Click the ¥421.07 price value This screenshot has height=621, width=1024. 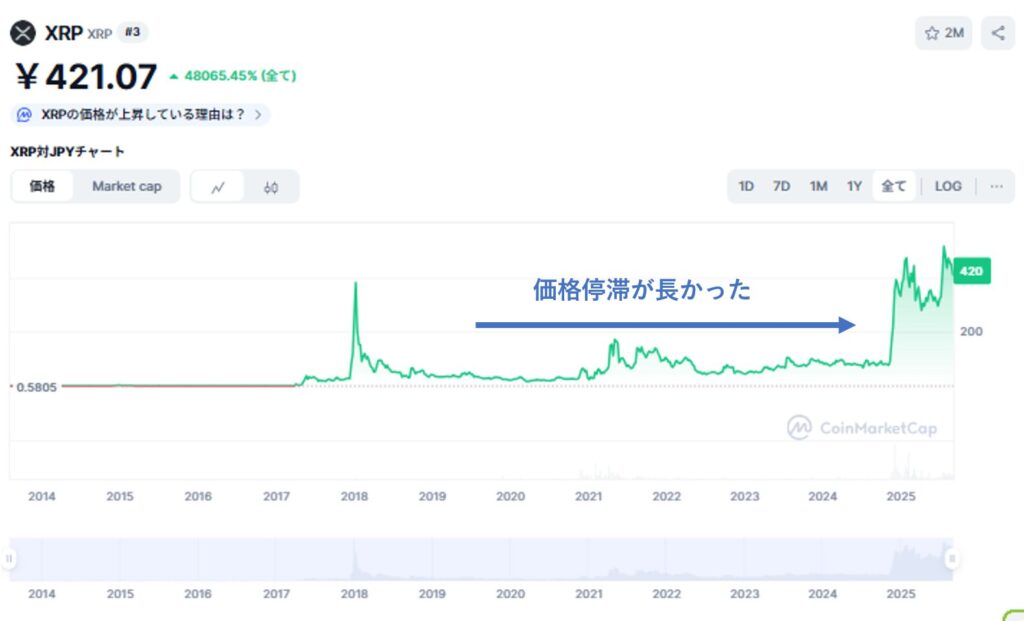click(x=86, y=76)
